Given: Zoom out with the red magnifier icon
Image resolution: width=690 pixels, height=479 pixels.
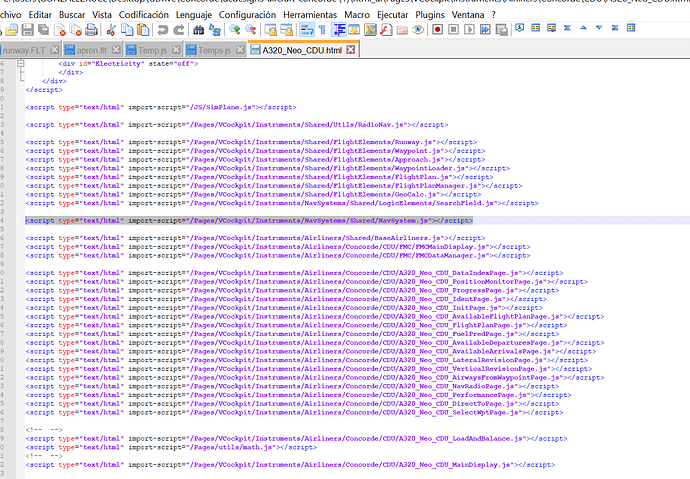Looking at the screenshot, I should tap(250, 30).
